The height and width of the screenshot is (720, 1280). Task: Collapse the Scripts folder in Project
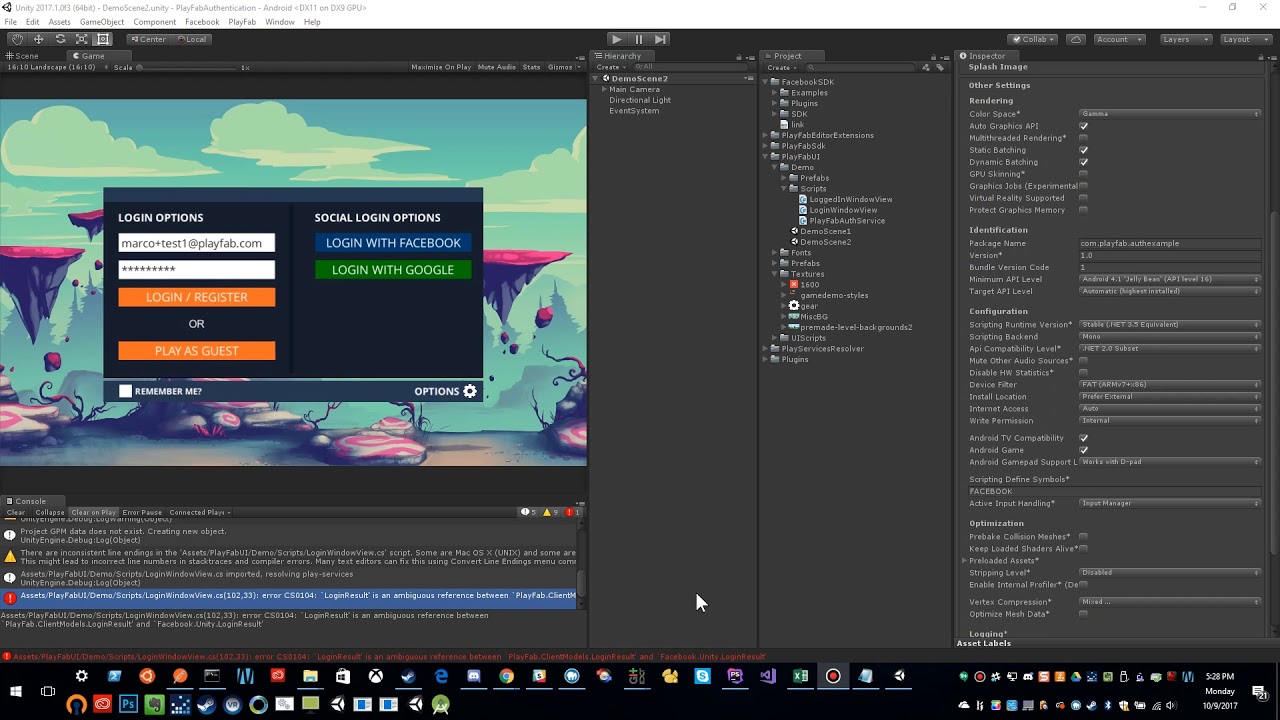[x=785, y=188]
